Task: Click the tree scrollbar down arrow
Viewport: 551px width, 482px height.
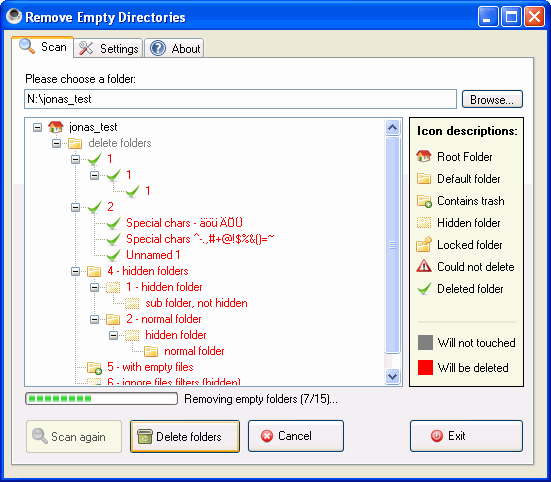Action: 393,376
